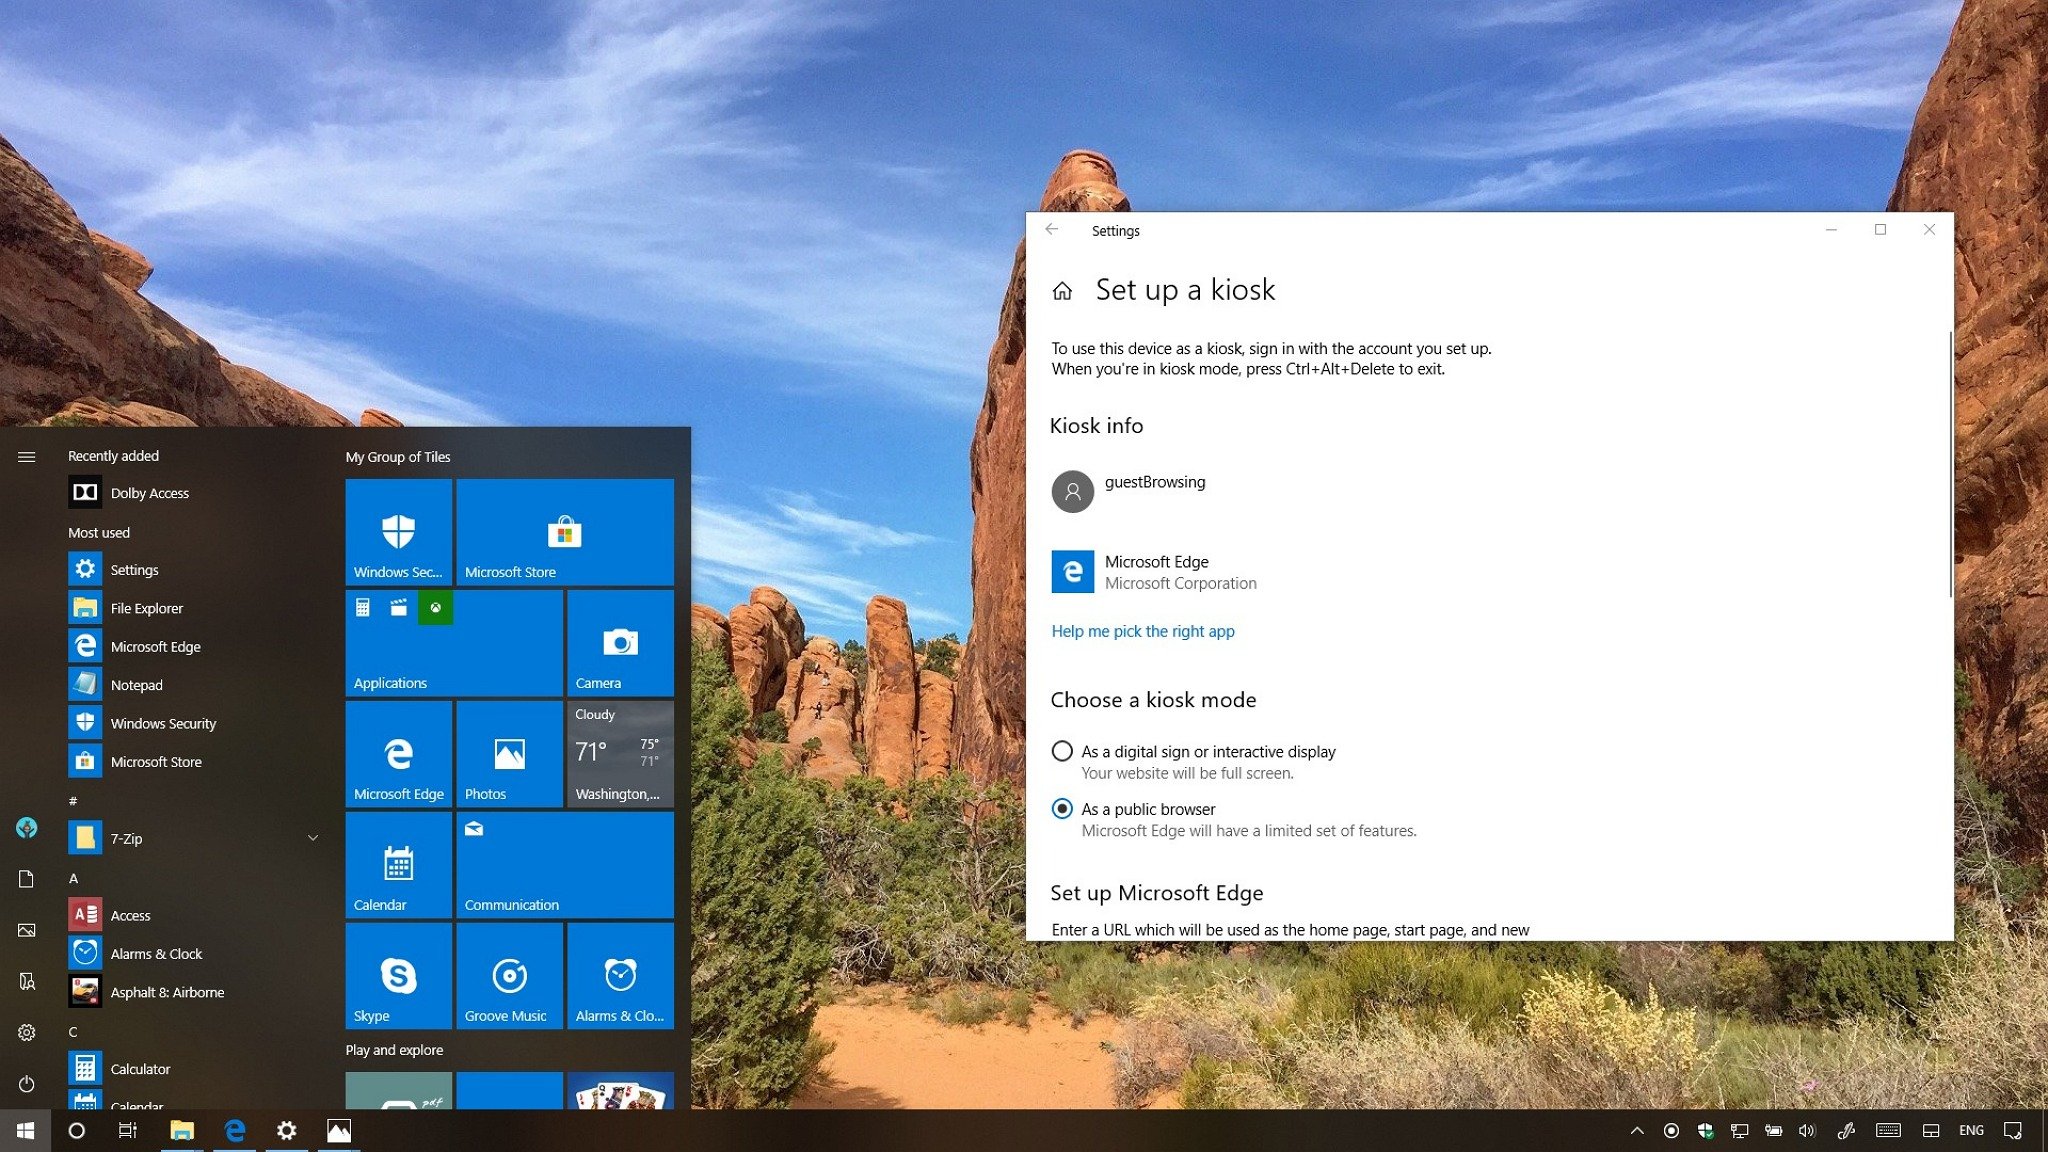Click 'Set up Microsoft Edge' section heading
This screenshot has height=1152, width=2048.
coord(1156,890)
